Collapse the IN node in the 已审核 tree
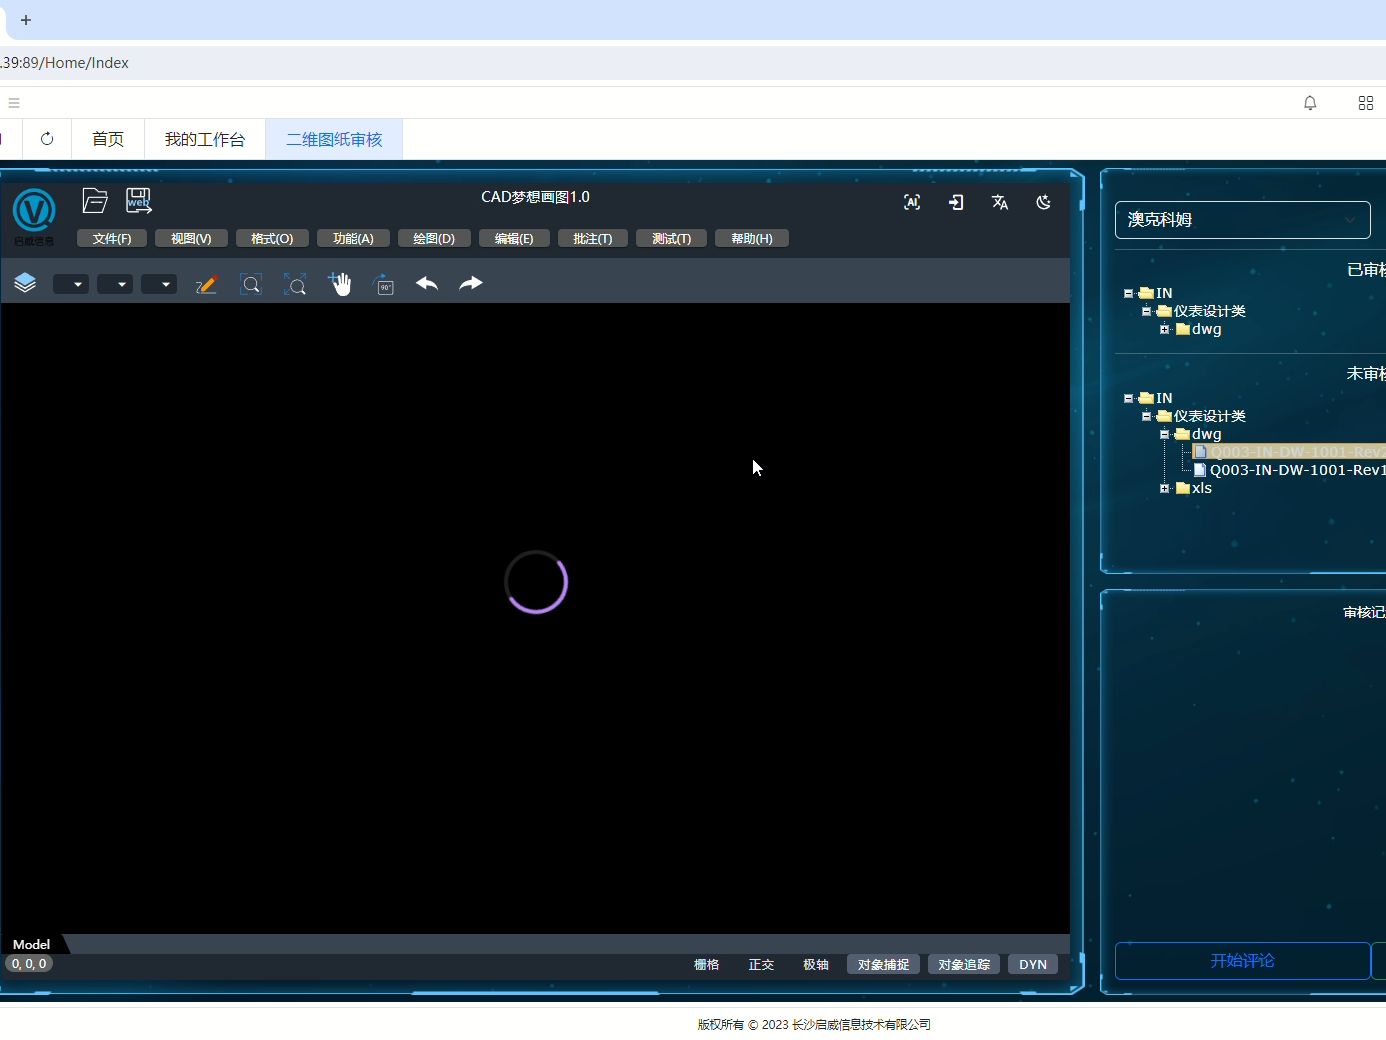Viewport: 1386px width, 1040px height. tap(1128, 293)
